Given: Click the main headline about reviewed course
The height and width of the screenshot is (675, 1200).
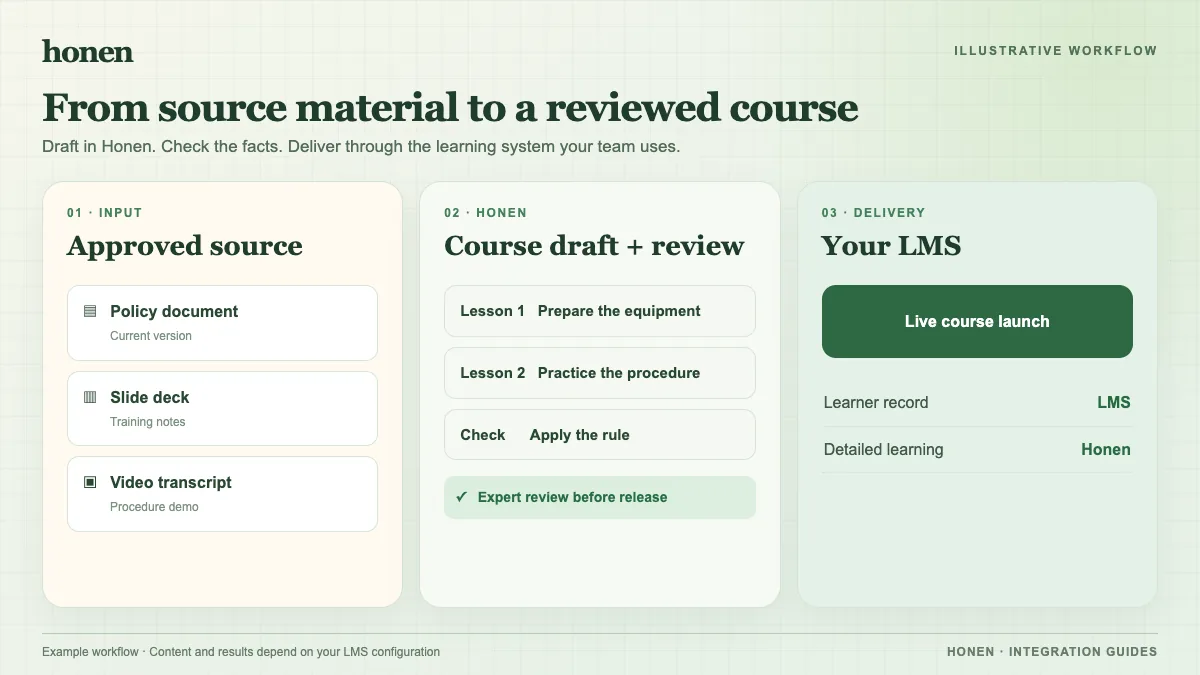Looking at the screenshot, I should [450, 108].
